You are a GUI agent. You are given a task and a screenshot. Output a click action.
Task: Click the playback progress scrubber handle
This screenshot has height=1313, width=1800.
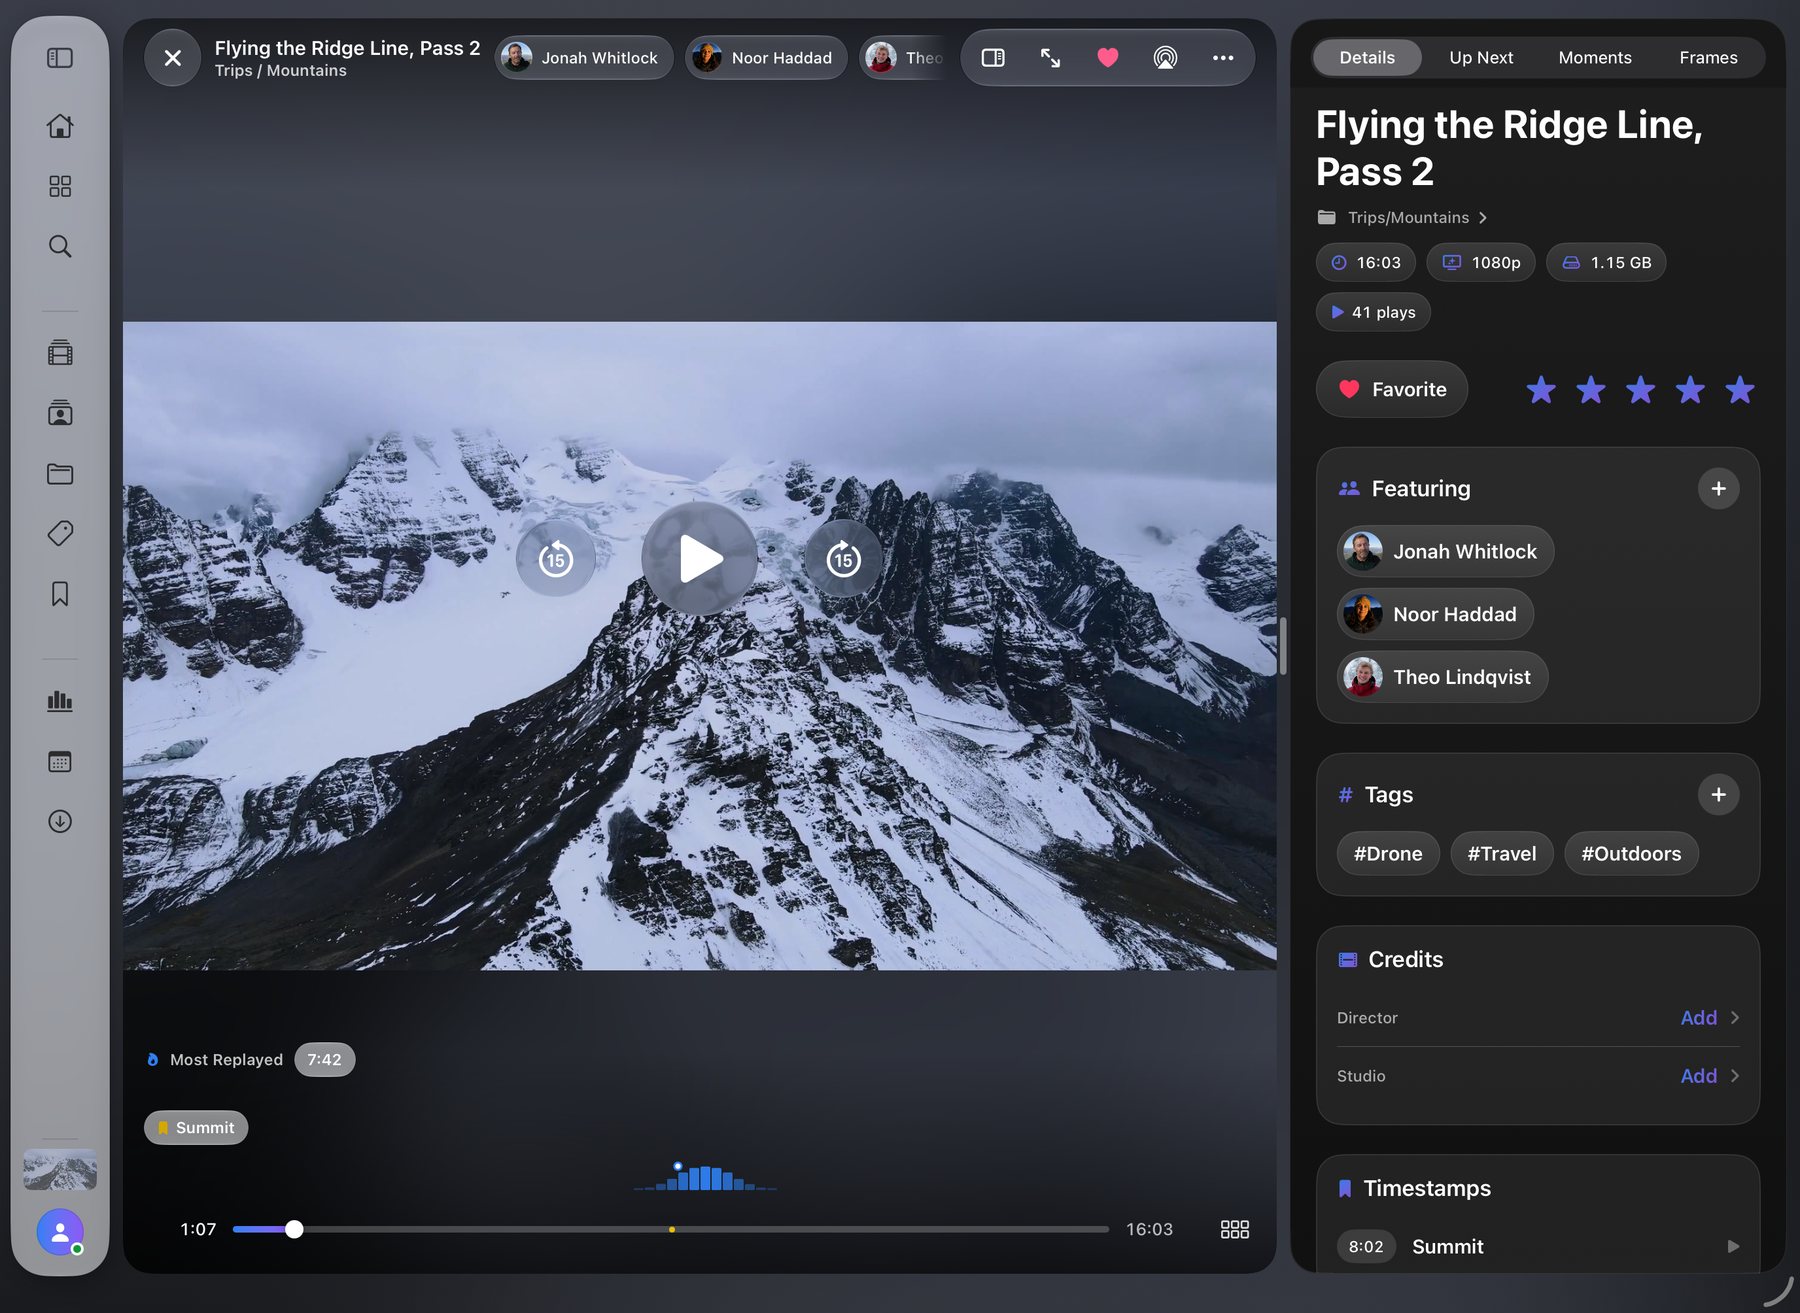[x=294, y=1229]
